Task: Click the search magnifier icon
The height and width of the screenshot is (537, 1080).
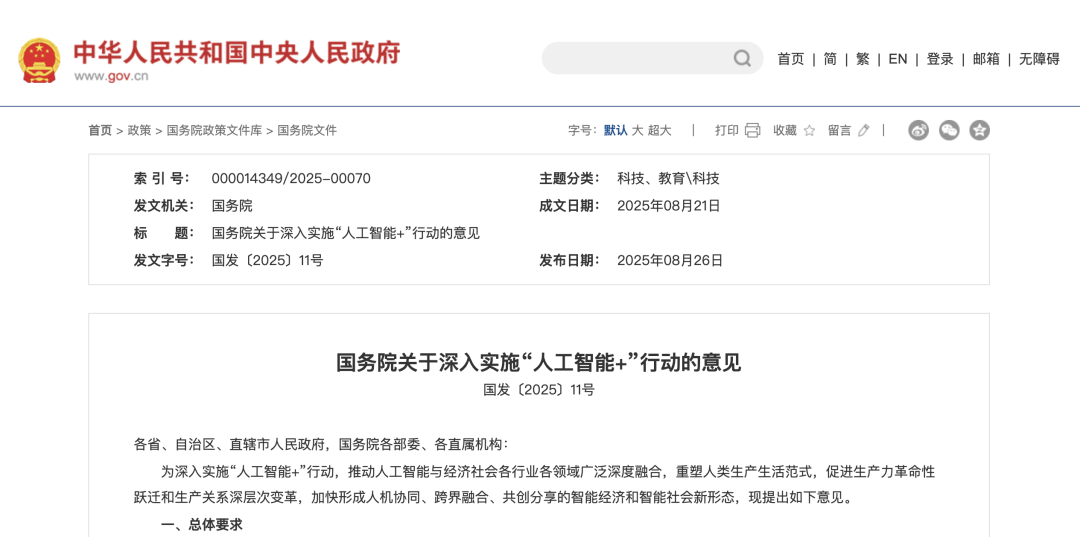Action: [x=742, y=58]
